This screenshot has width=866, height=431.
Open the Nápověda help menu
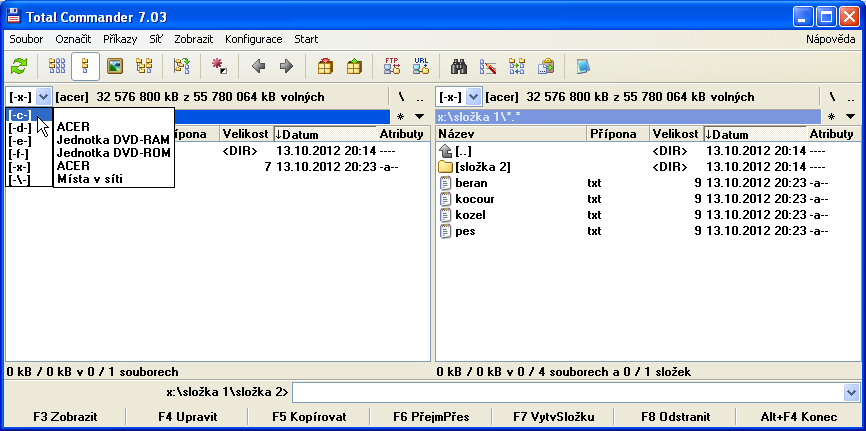tap(831, 39)
